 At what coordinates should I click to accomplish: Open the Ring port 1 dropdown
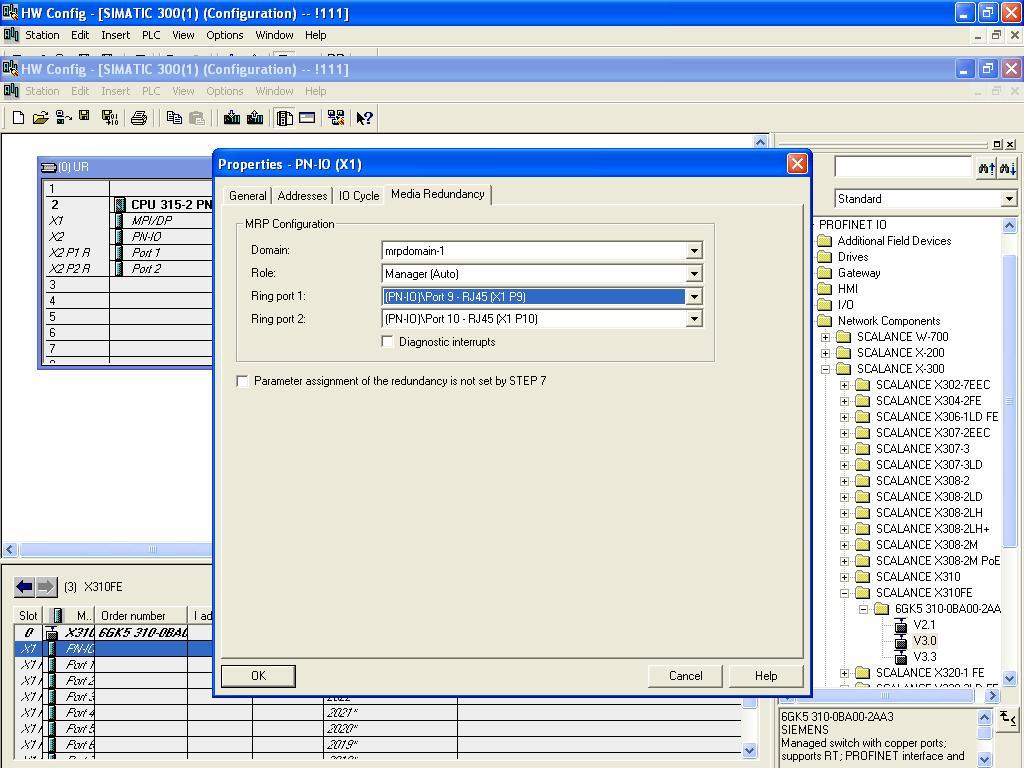click(x=694, y=296)
